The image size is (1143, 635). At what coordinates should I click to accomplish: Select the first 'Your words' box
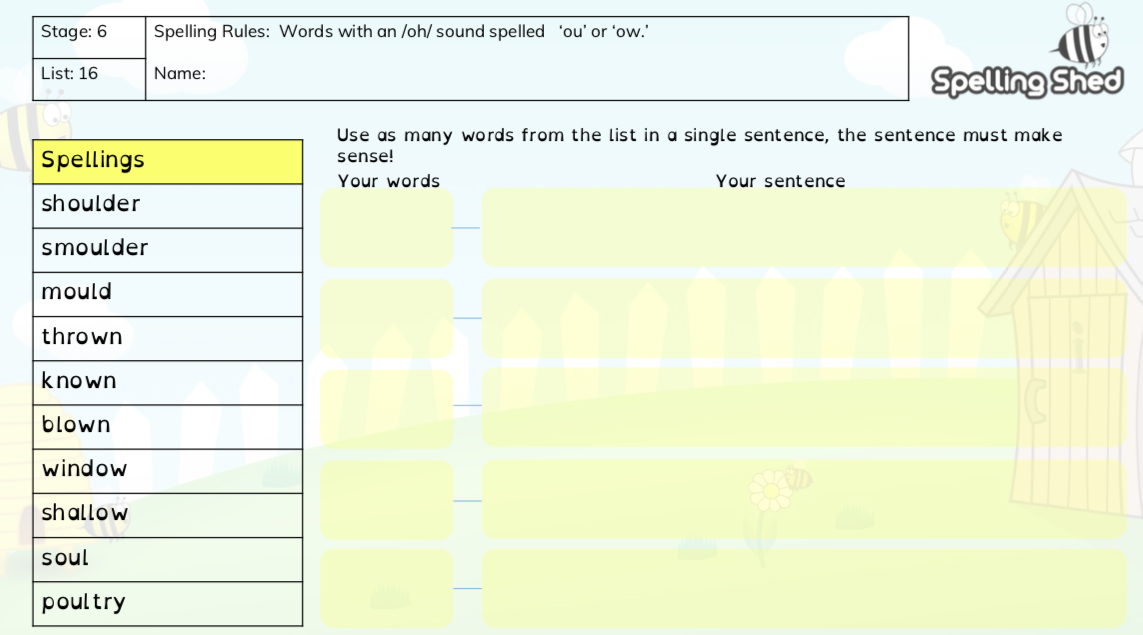tap(386, 228)
